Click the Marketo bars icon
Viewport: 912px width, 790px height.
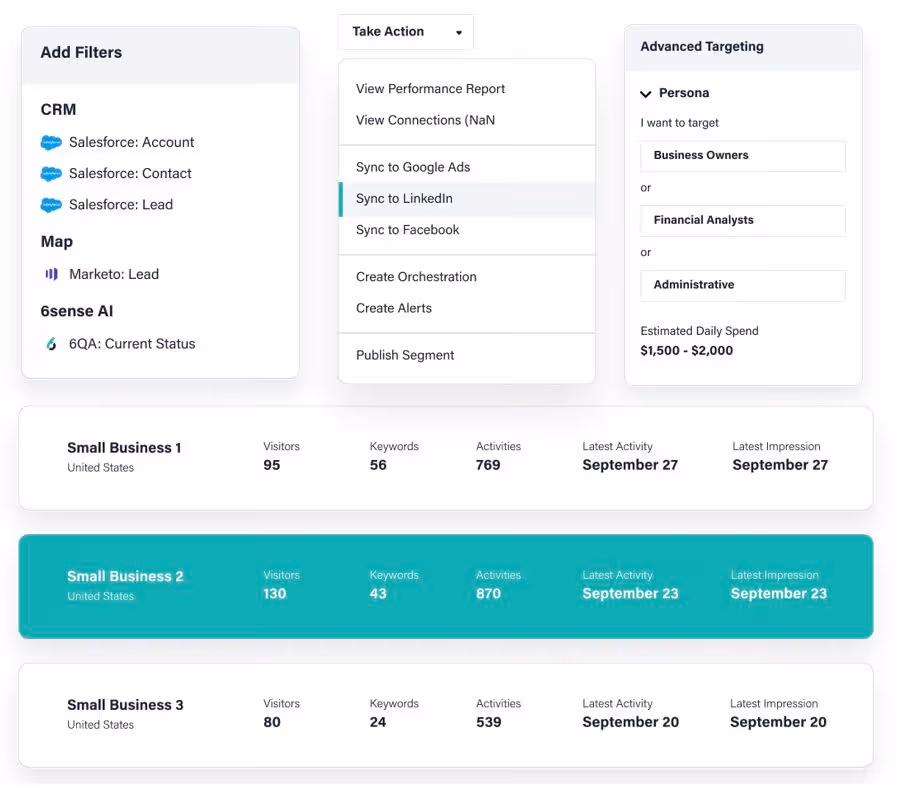(52, 274)
